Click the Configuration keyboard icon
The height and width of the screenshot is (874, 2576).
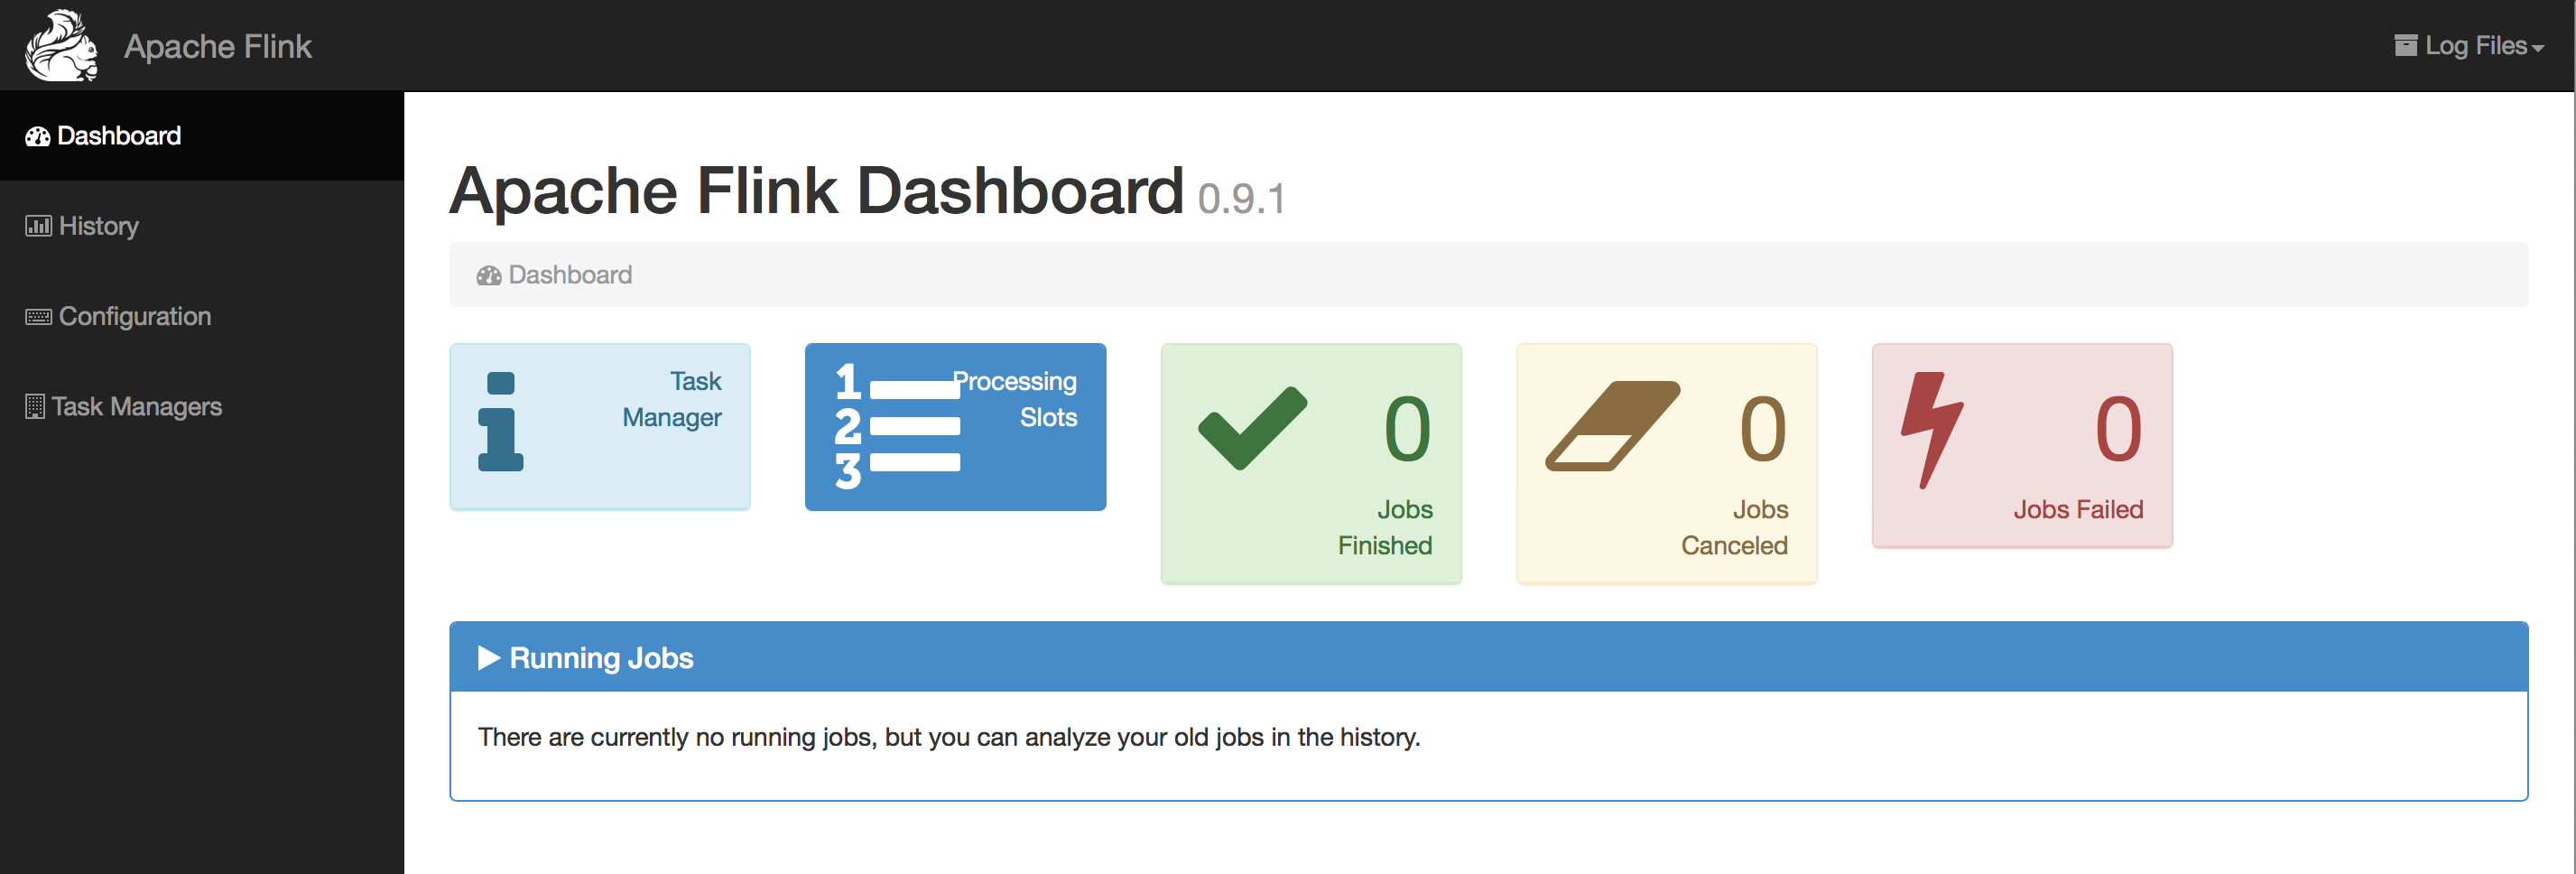tap(38, 317)
